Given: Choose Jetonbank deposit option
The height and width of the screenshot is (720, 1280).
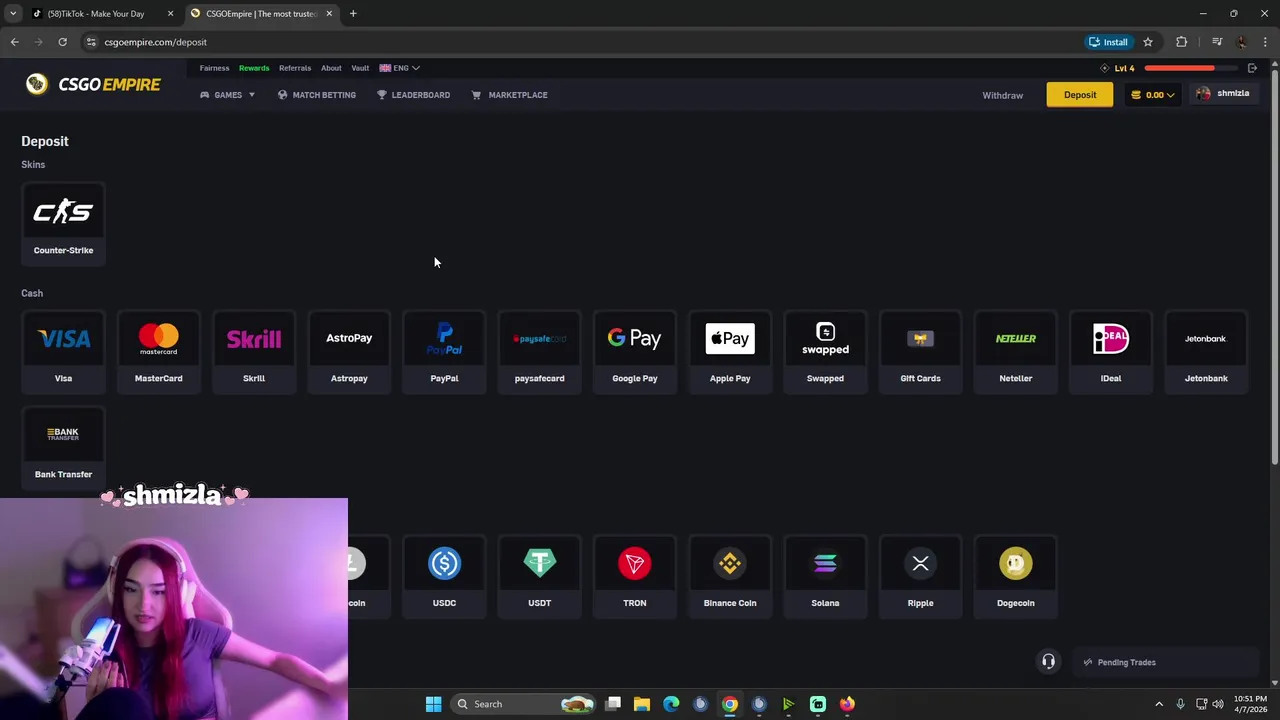Looking at the screenshot, I should (1206, 351).
